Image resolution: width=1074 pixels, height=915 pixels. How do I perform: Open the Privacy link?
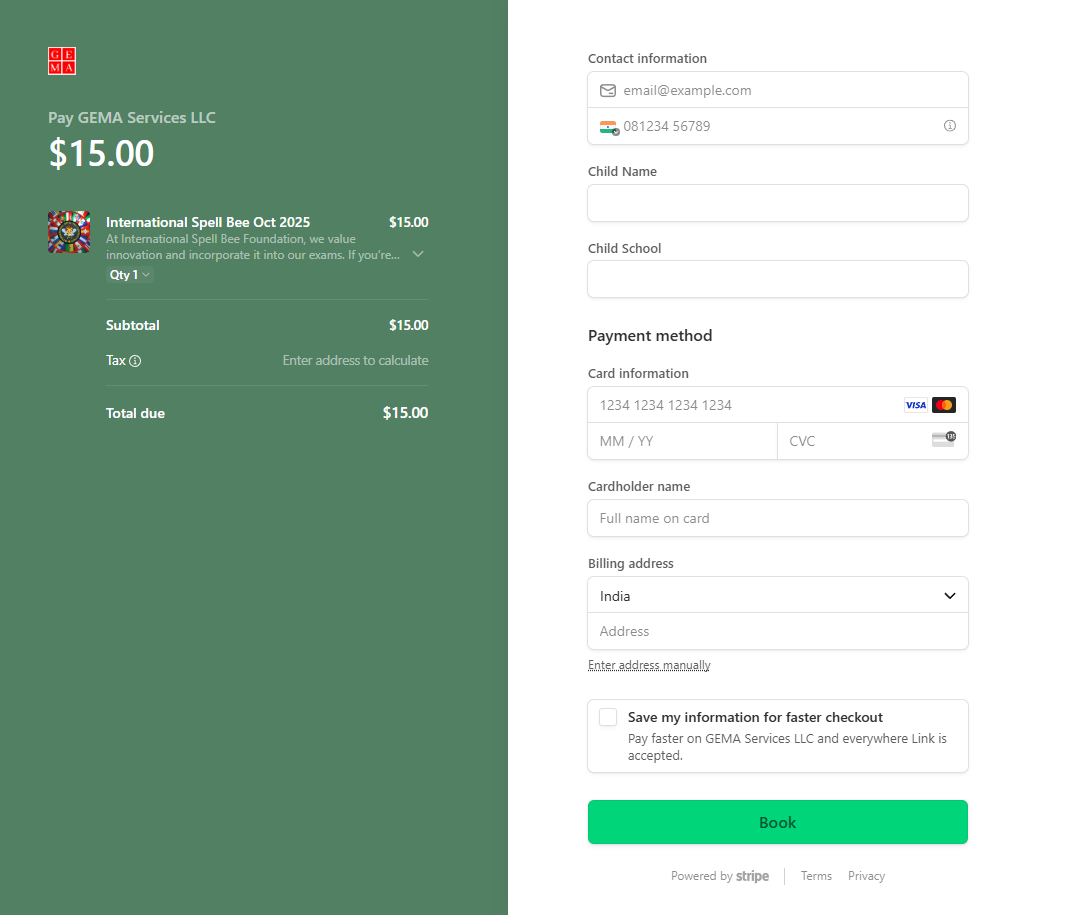[x=866, y=876]
